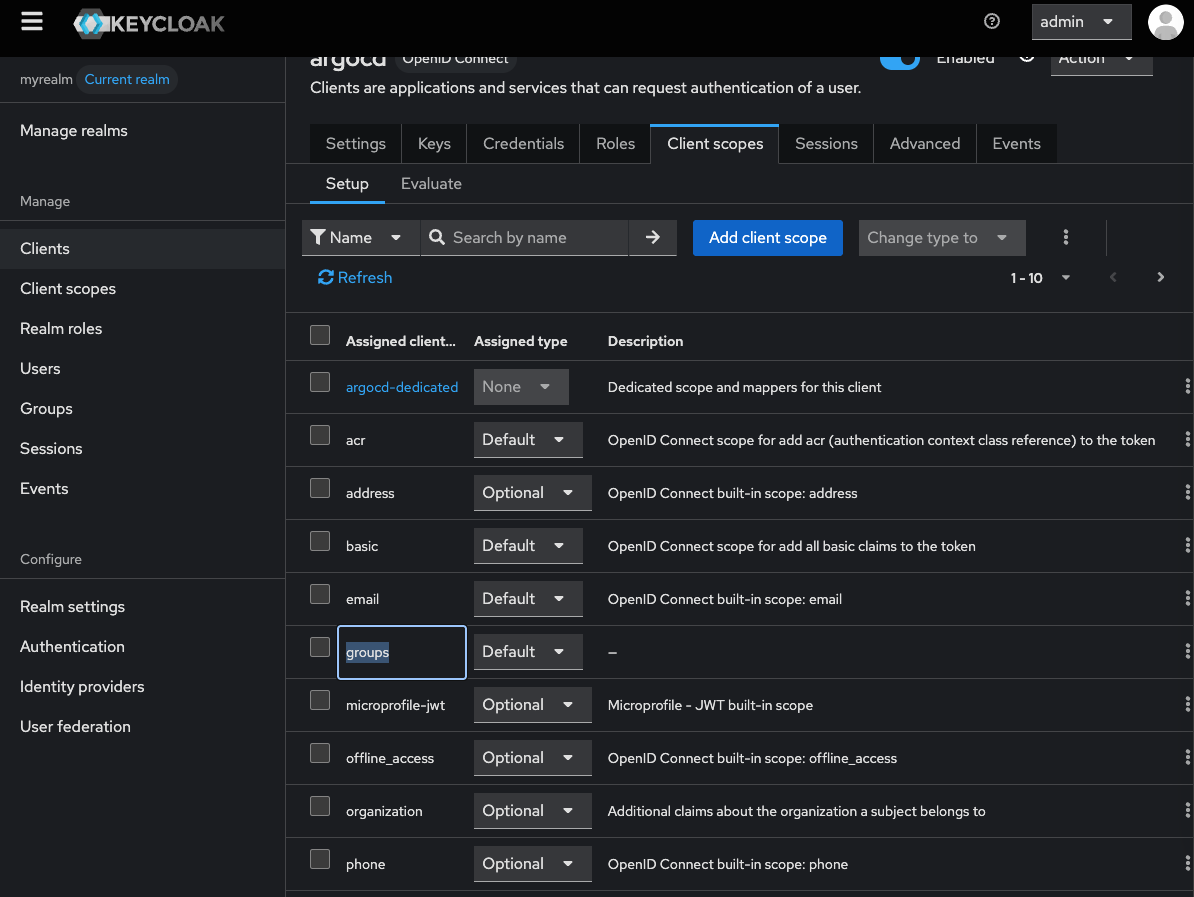The width and height of the screenshot is (1194, 897).
Task: Open the Evaluate sub-tab
Action: pyautogui.click(x=431, y=184)
